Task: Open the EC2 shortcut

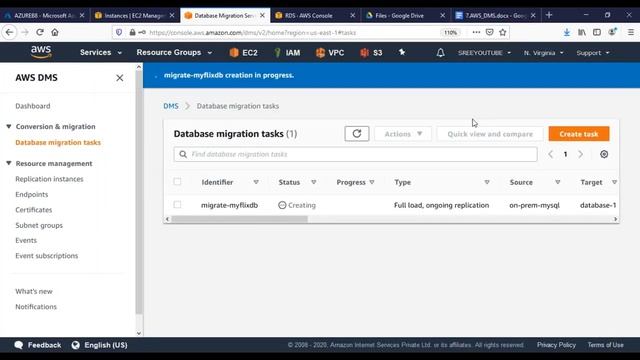Action: tap(244, 53)
